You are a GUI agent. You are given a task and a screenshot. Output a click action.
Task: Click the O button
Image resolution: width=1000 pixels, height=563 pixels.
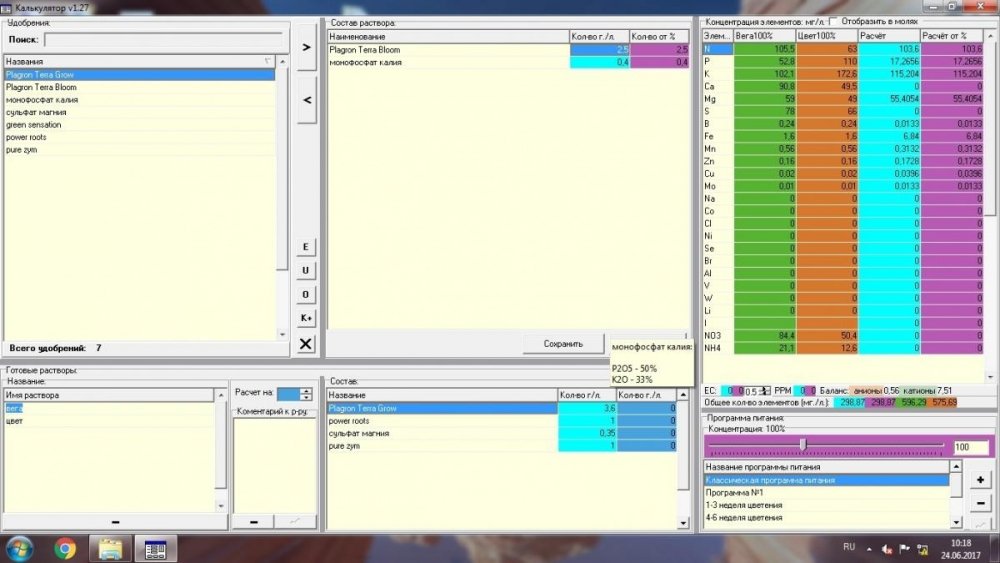[x=305, y=295]
